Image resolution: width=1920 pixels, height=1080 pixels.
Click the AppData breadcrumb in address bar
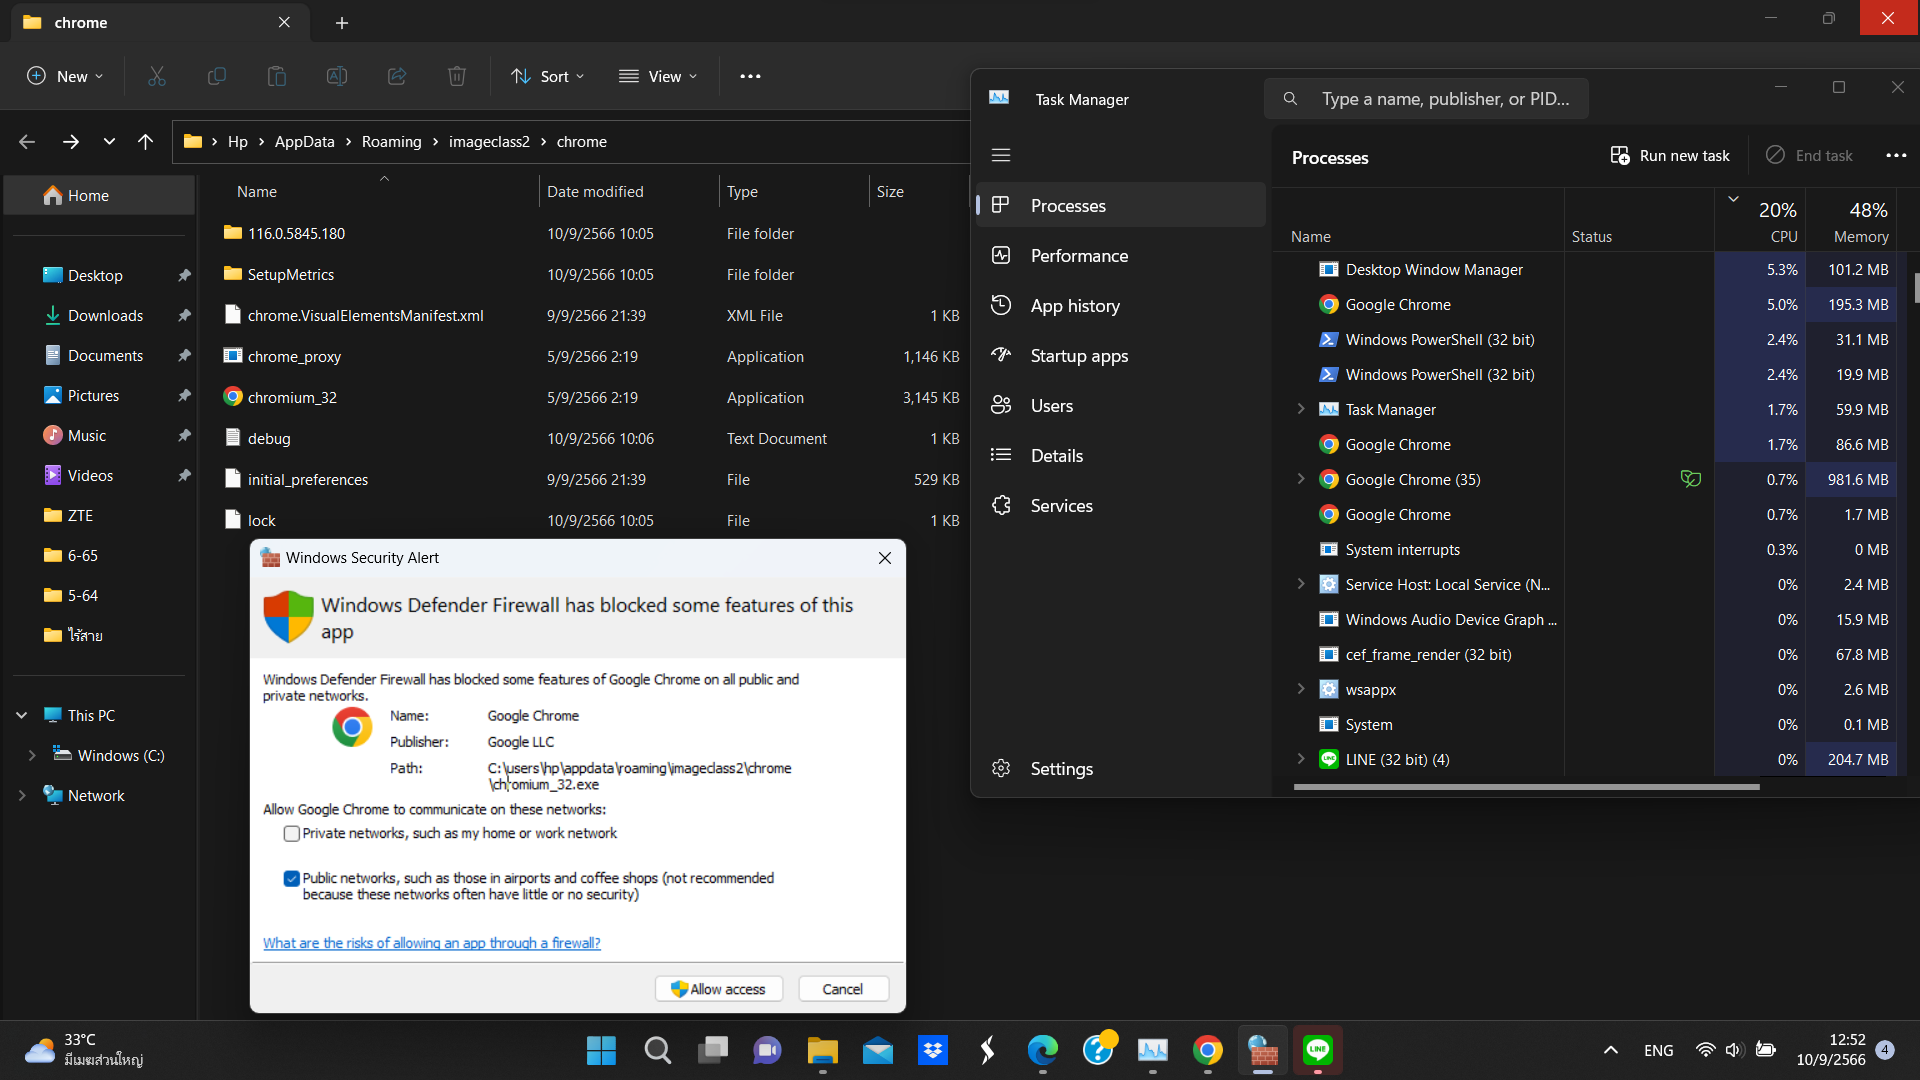tap(305, 142)
